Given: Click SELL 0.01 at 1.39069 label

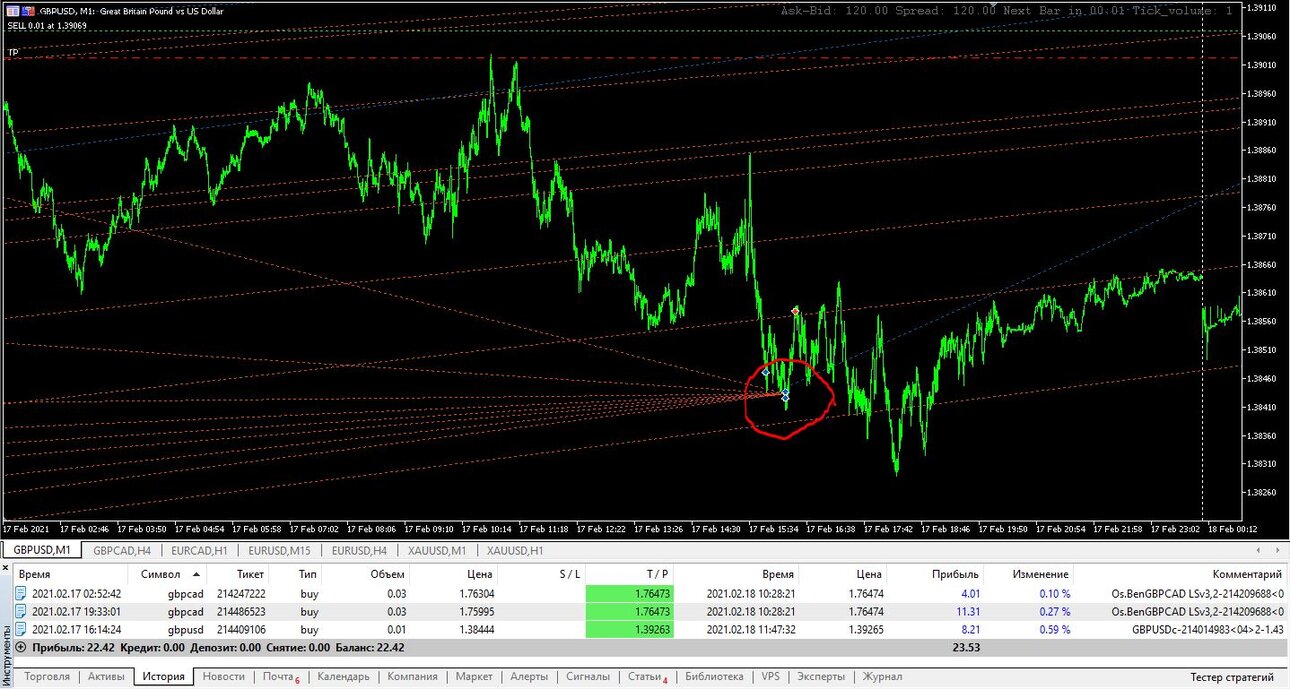Looking at the screenshot, I should (47, 25).
